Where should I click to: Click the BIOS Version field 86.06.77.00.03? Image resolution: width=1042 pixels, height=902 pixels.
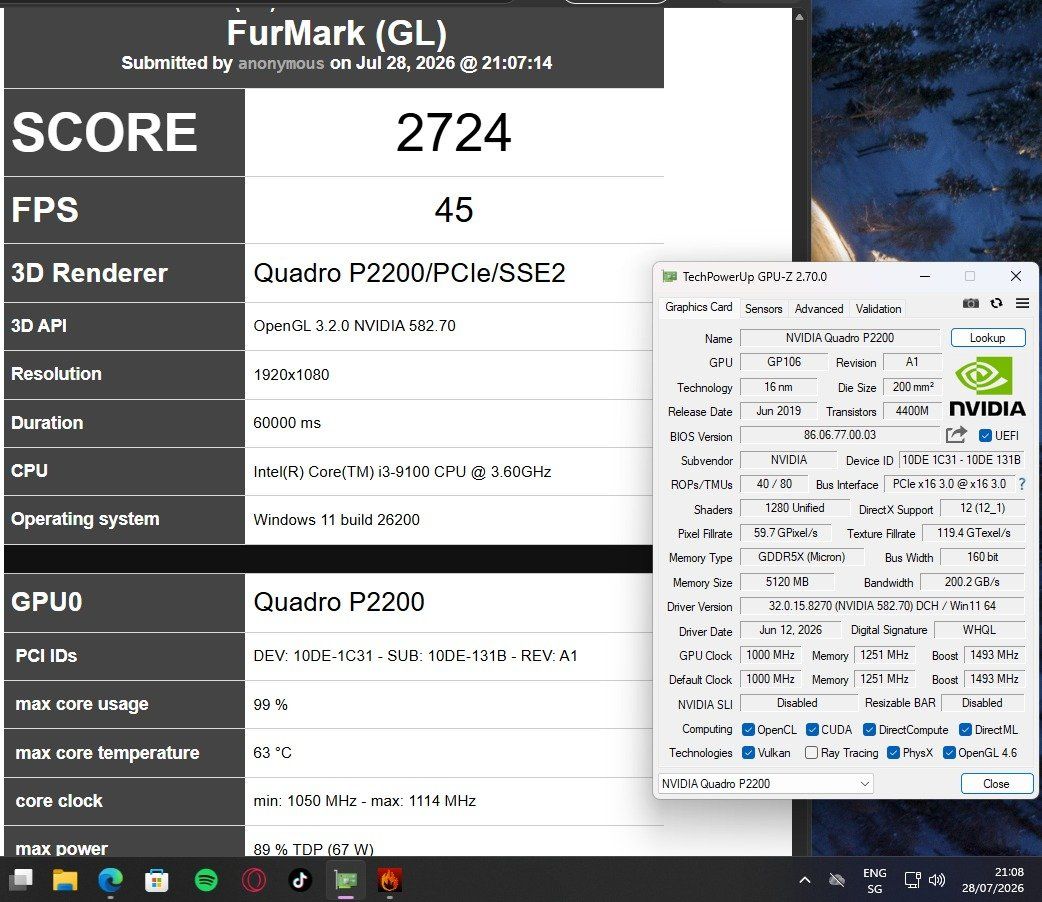840,435
